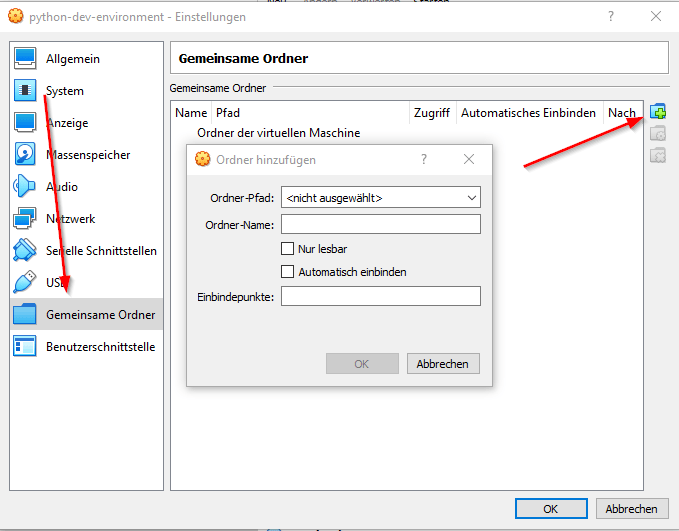Click the Nach column header

[623, 113]
